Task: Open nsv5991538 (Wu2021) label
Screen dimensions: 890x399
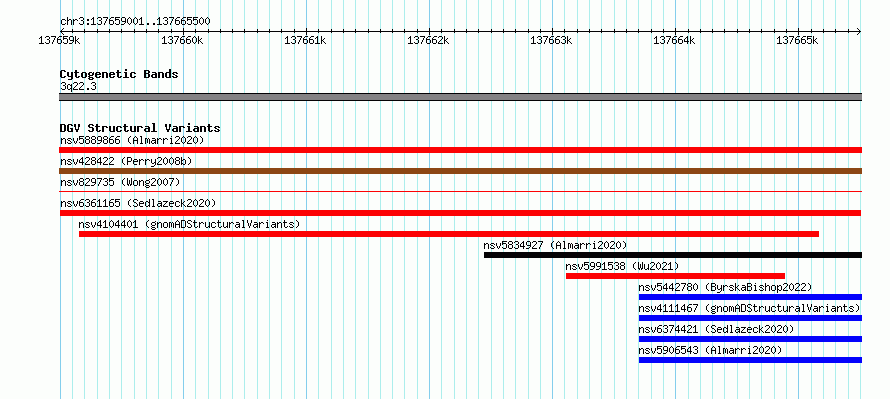Action: (x=622, y=266)
